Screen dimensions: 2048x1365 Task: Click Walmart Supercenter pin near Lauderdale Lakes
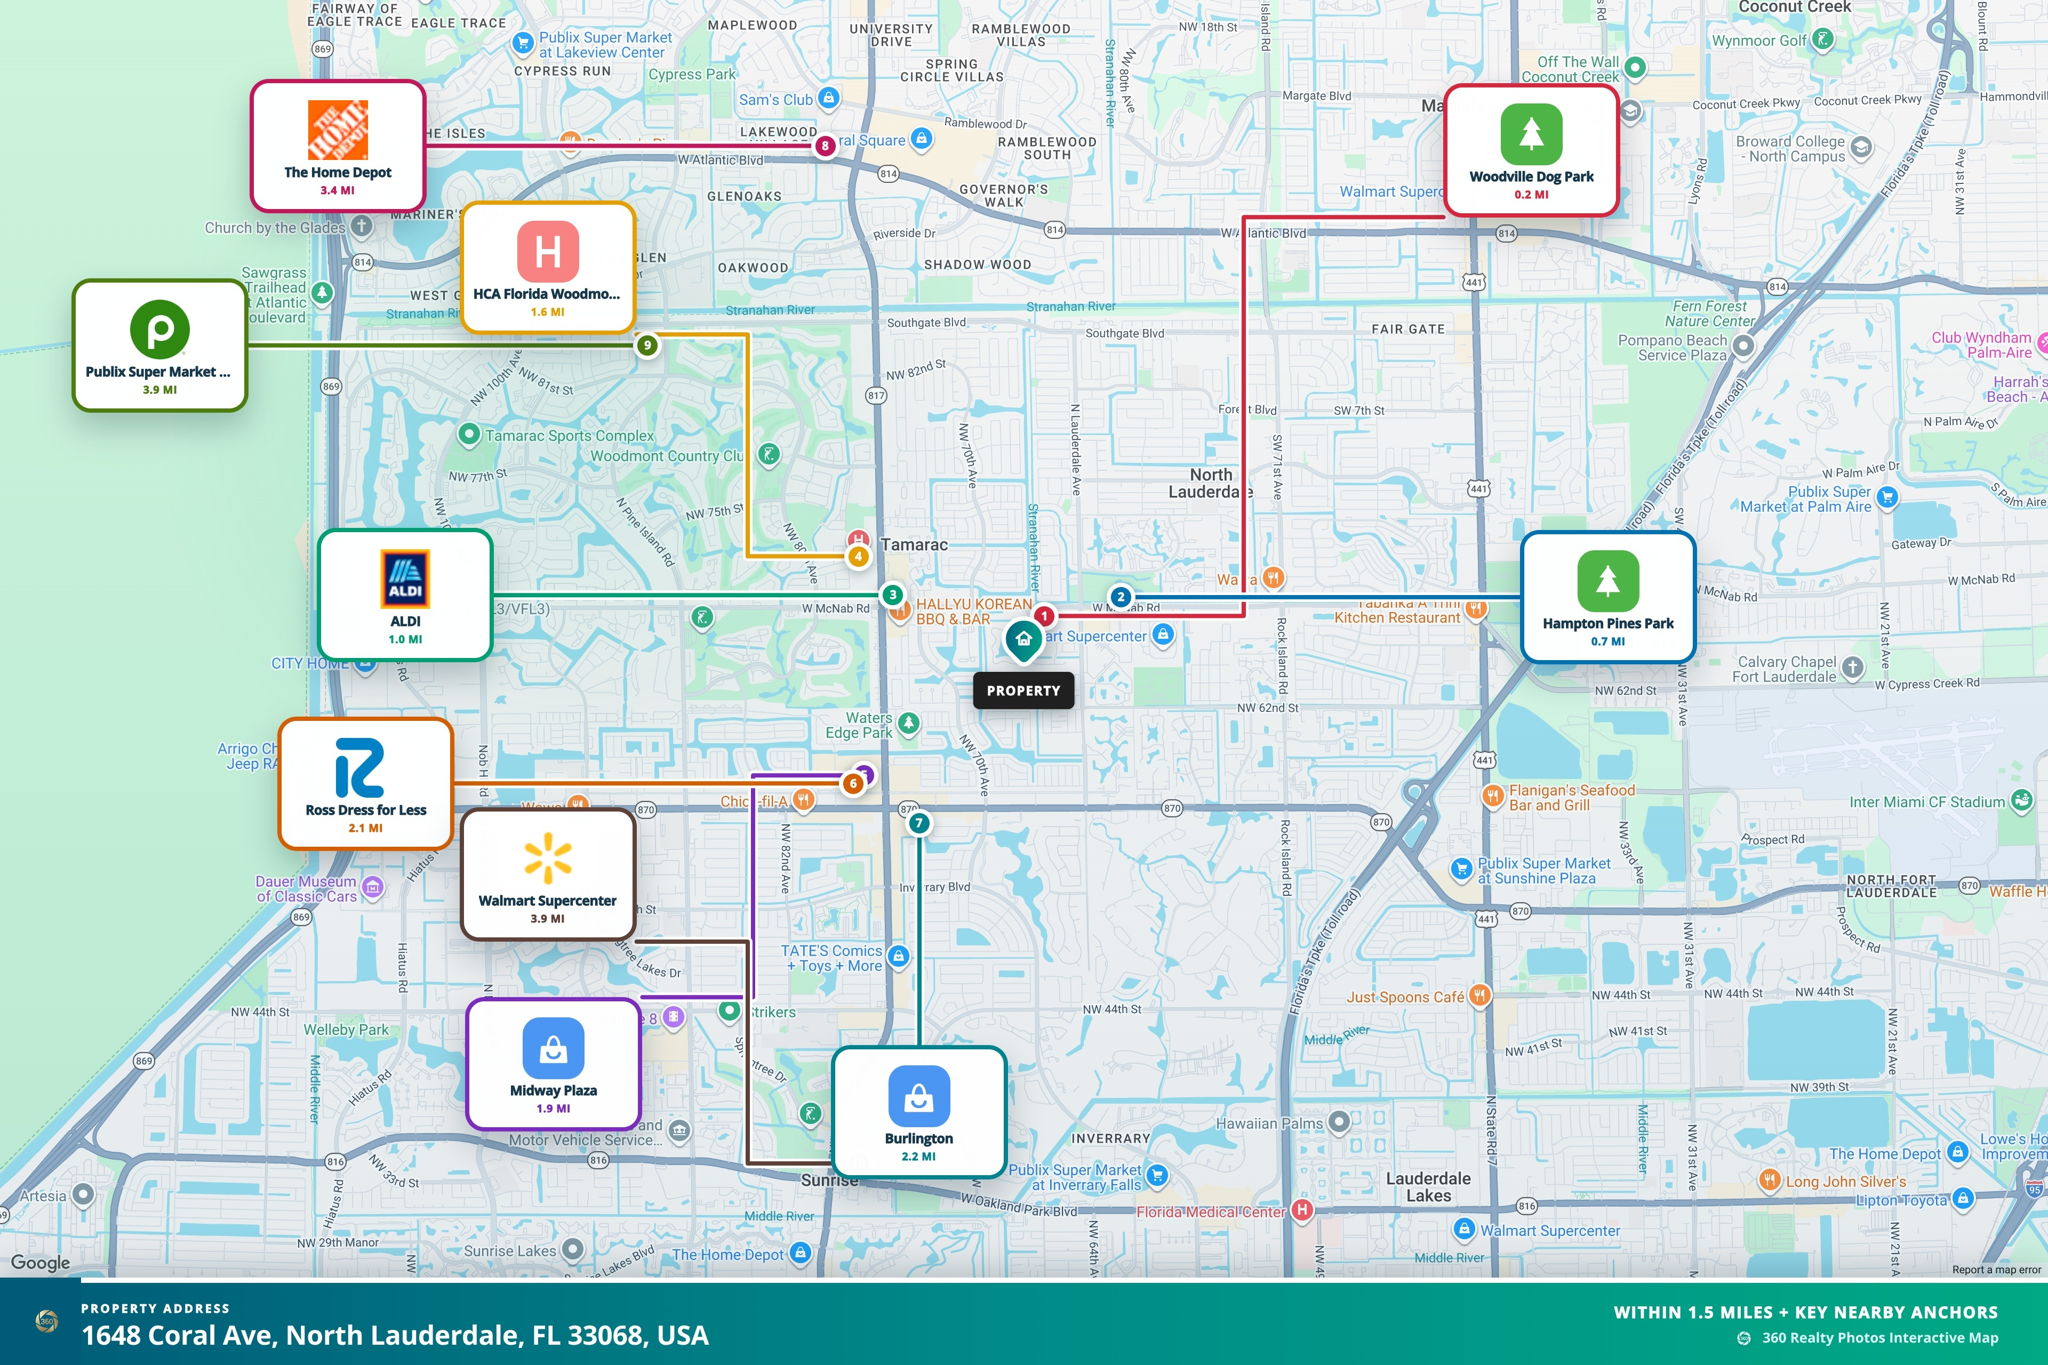tap(1464, 1229)
